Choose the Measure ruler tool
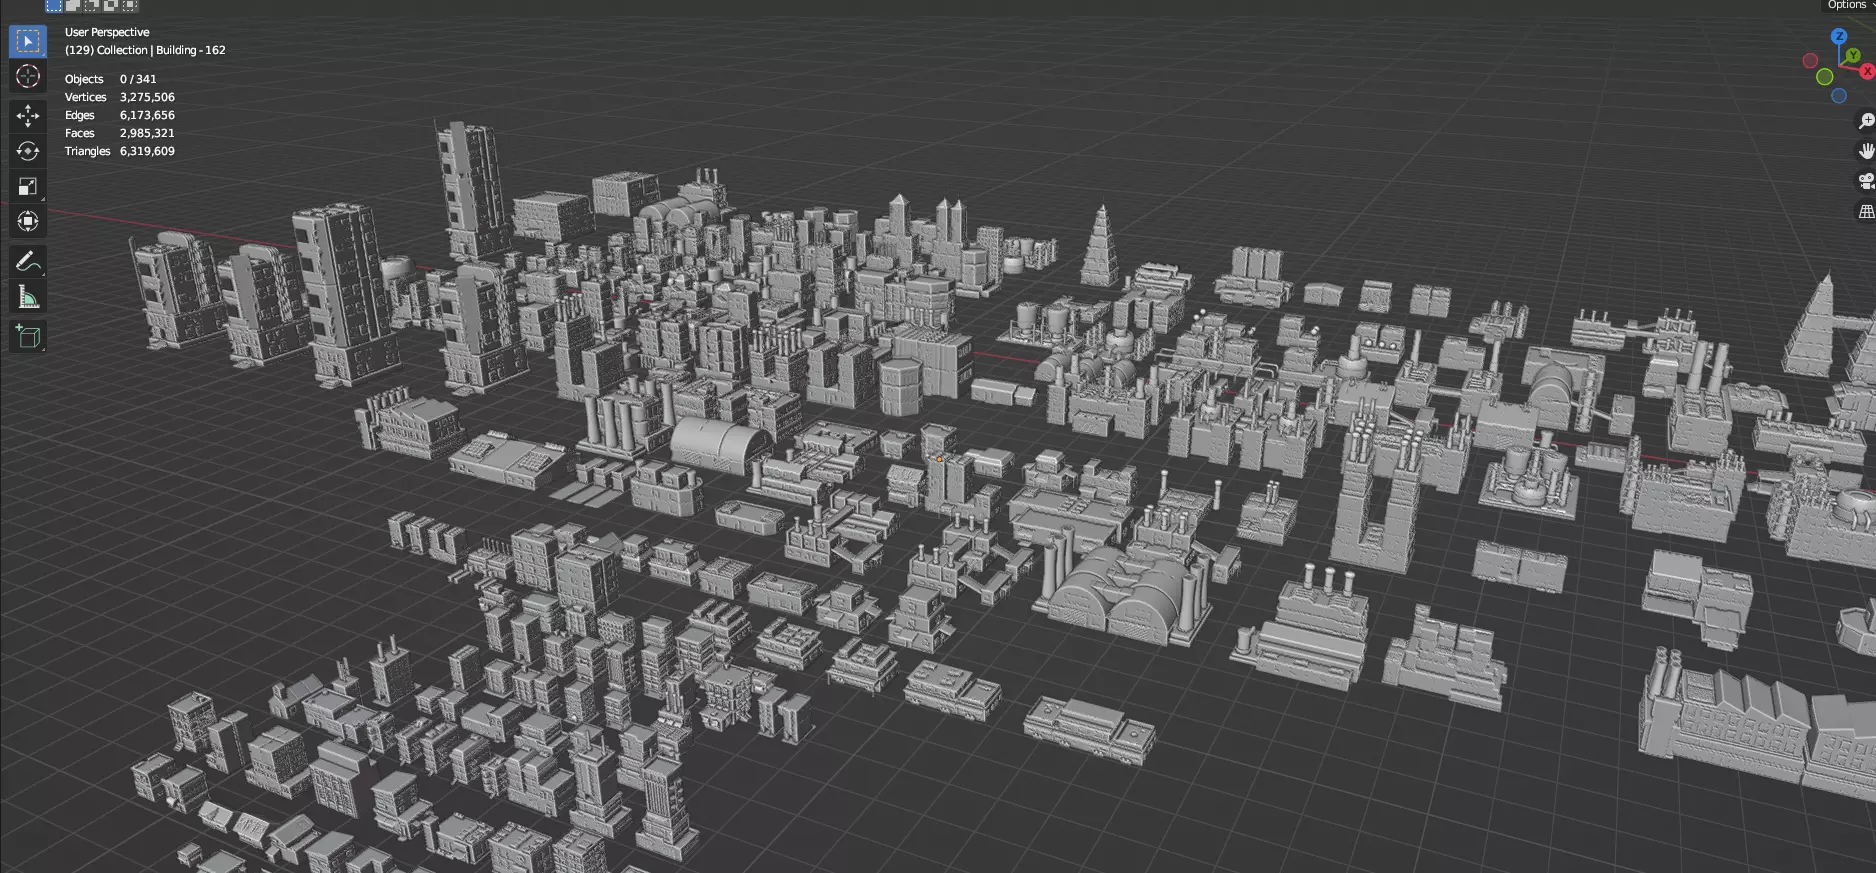Image resolution: width=1876 pixels, height=873 pixels. pyautogui.click(x=28, y=297)
